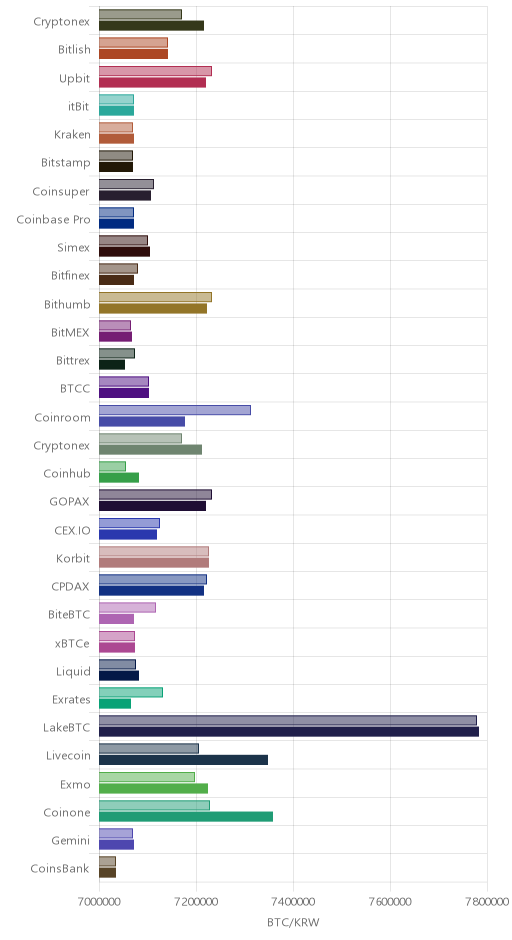Select the dark blue CPDAX lower bar
512x940 pixels.
point(151,591)
